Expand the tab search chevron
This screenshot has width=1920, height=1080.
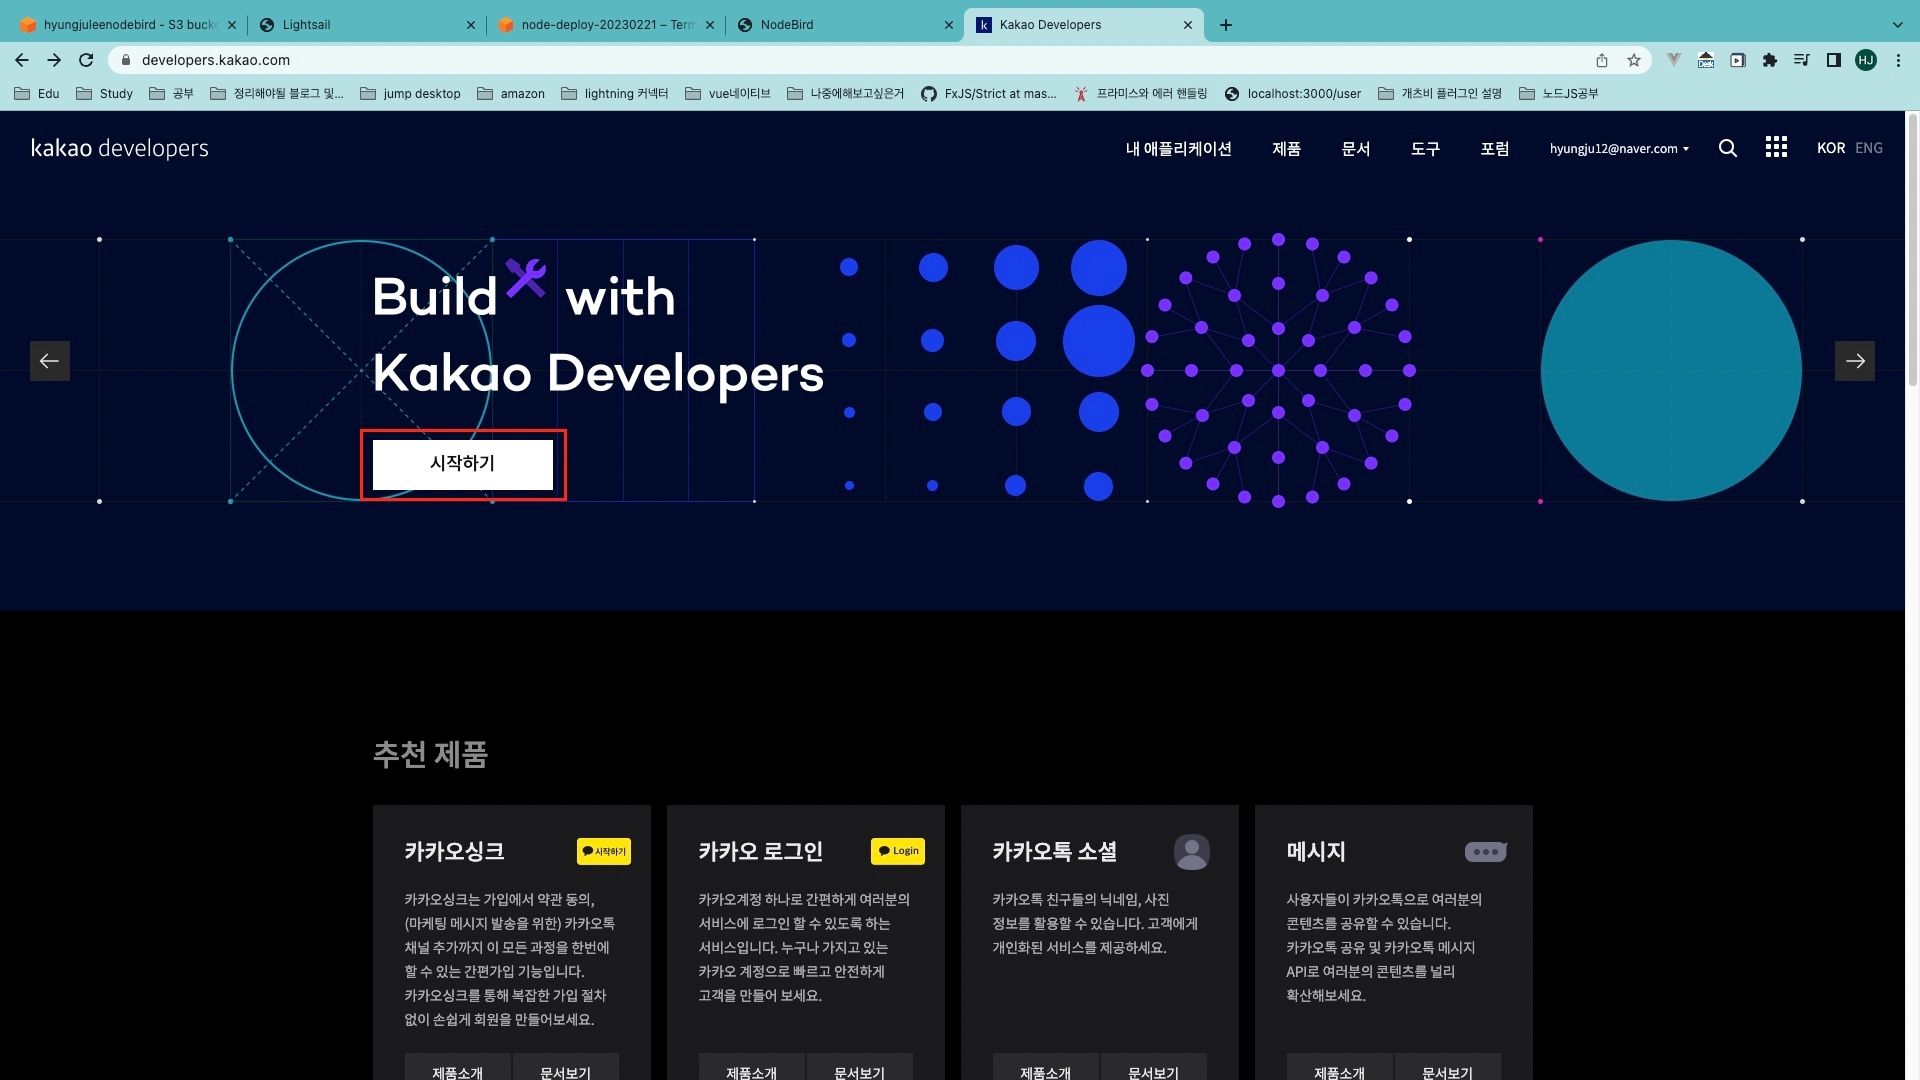coord(1898,25)
